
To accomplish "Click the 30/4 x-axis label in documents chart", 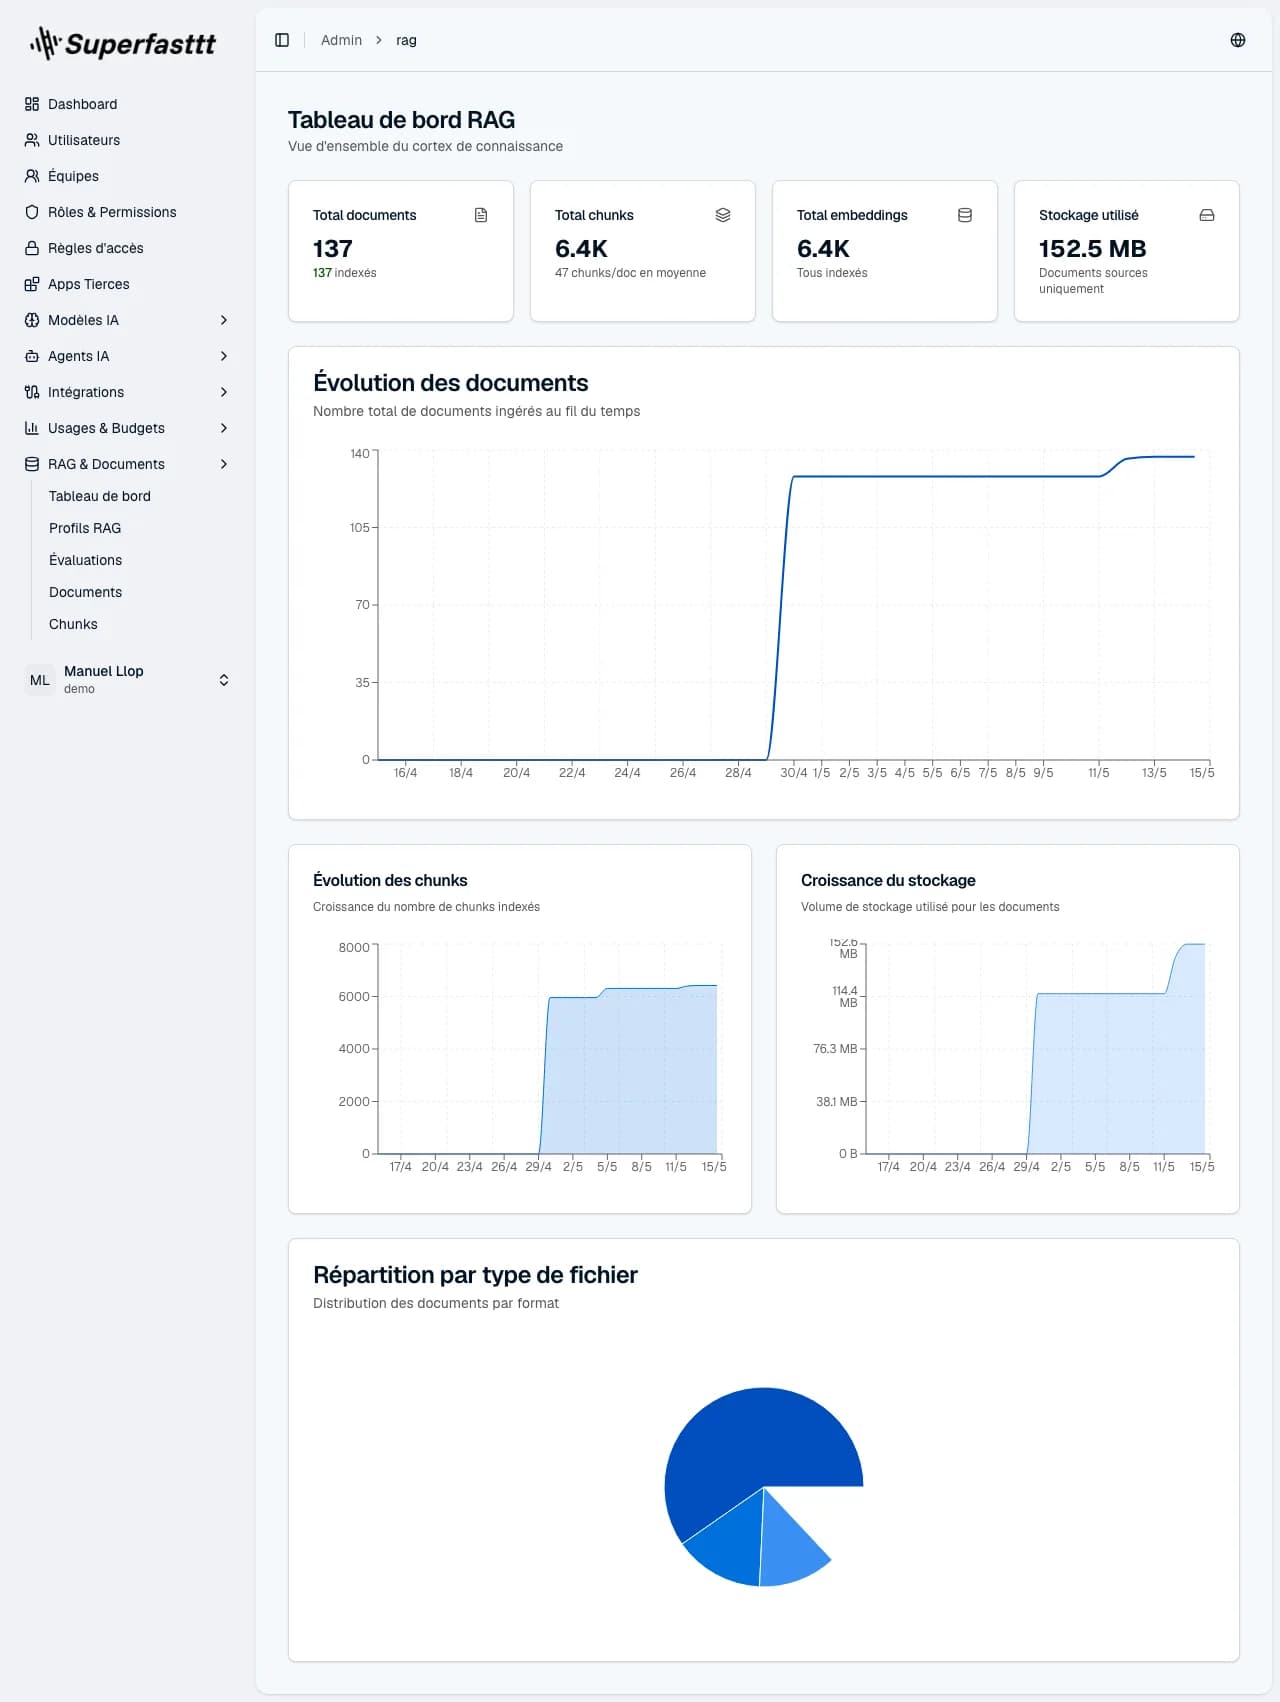I will [x=794, y=773].
